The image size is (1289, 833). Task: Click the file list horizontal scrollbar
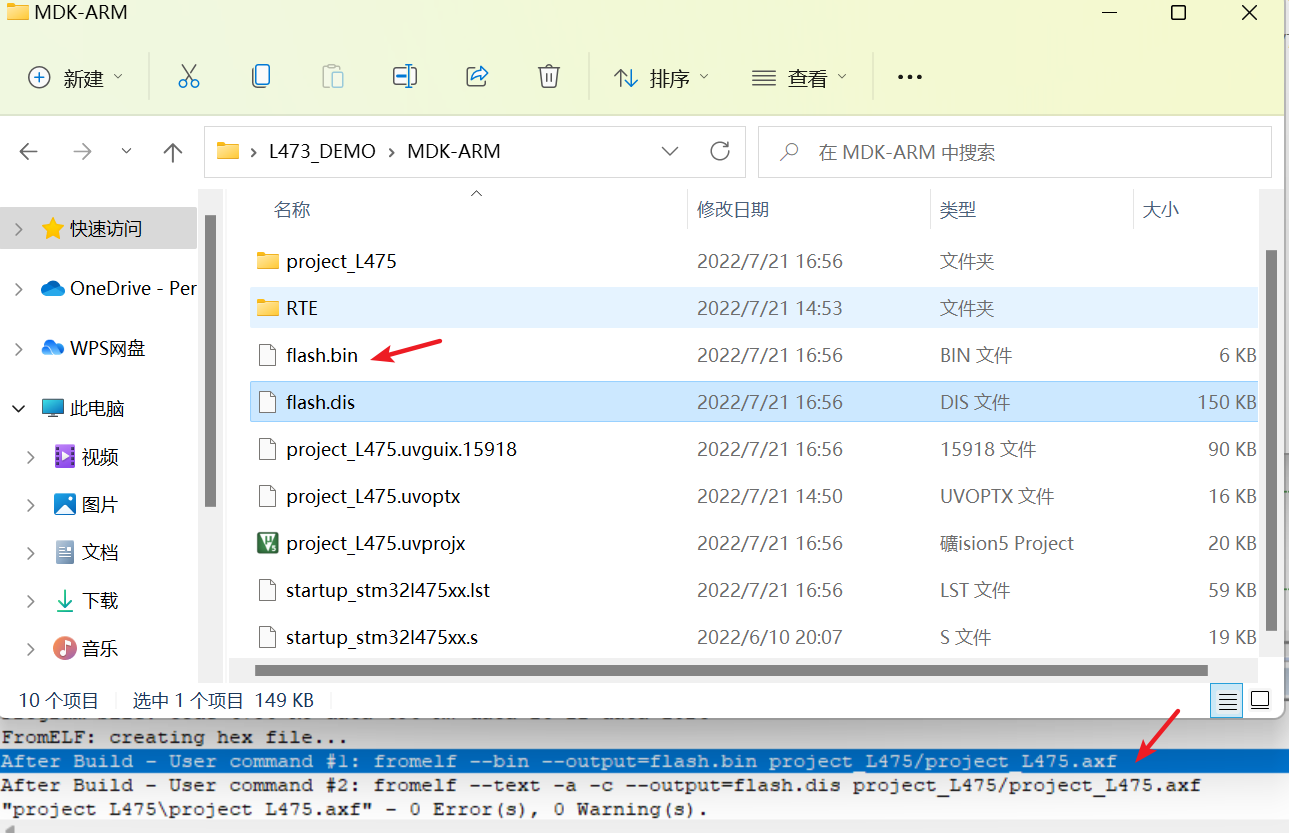point(733,670)
